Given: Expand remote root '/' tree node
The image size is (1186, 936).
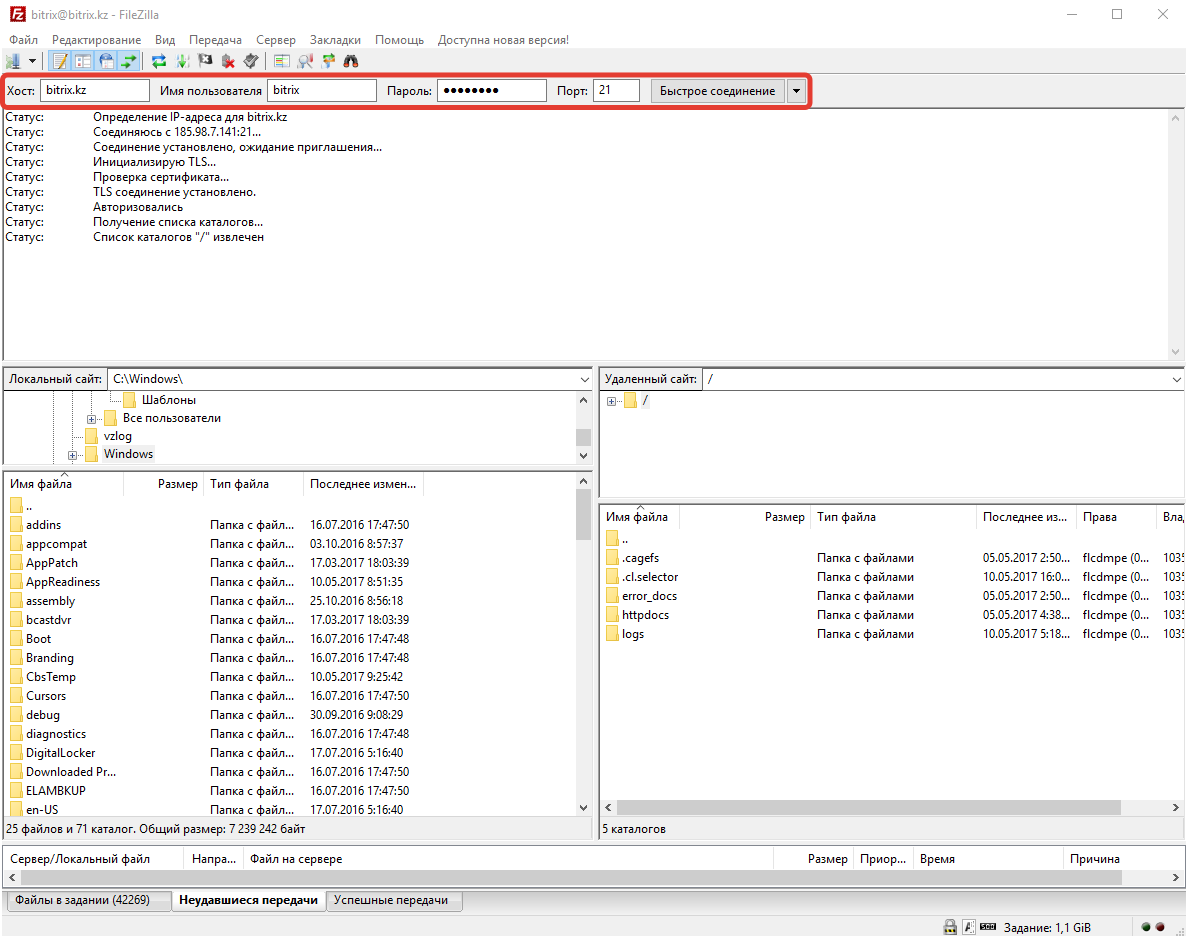Looking at the screenshot, I should click(611, 402).
